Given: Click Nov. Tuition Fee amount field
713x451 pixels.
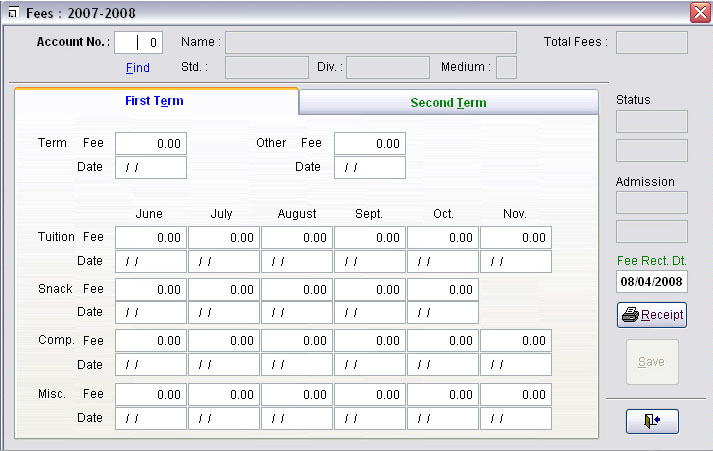Looking at the screenshot, I should [x=516, y=238].
